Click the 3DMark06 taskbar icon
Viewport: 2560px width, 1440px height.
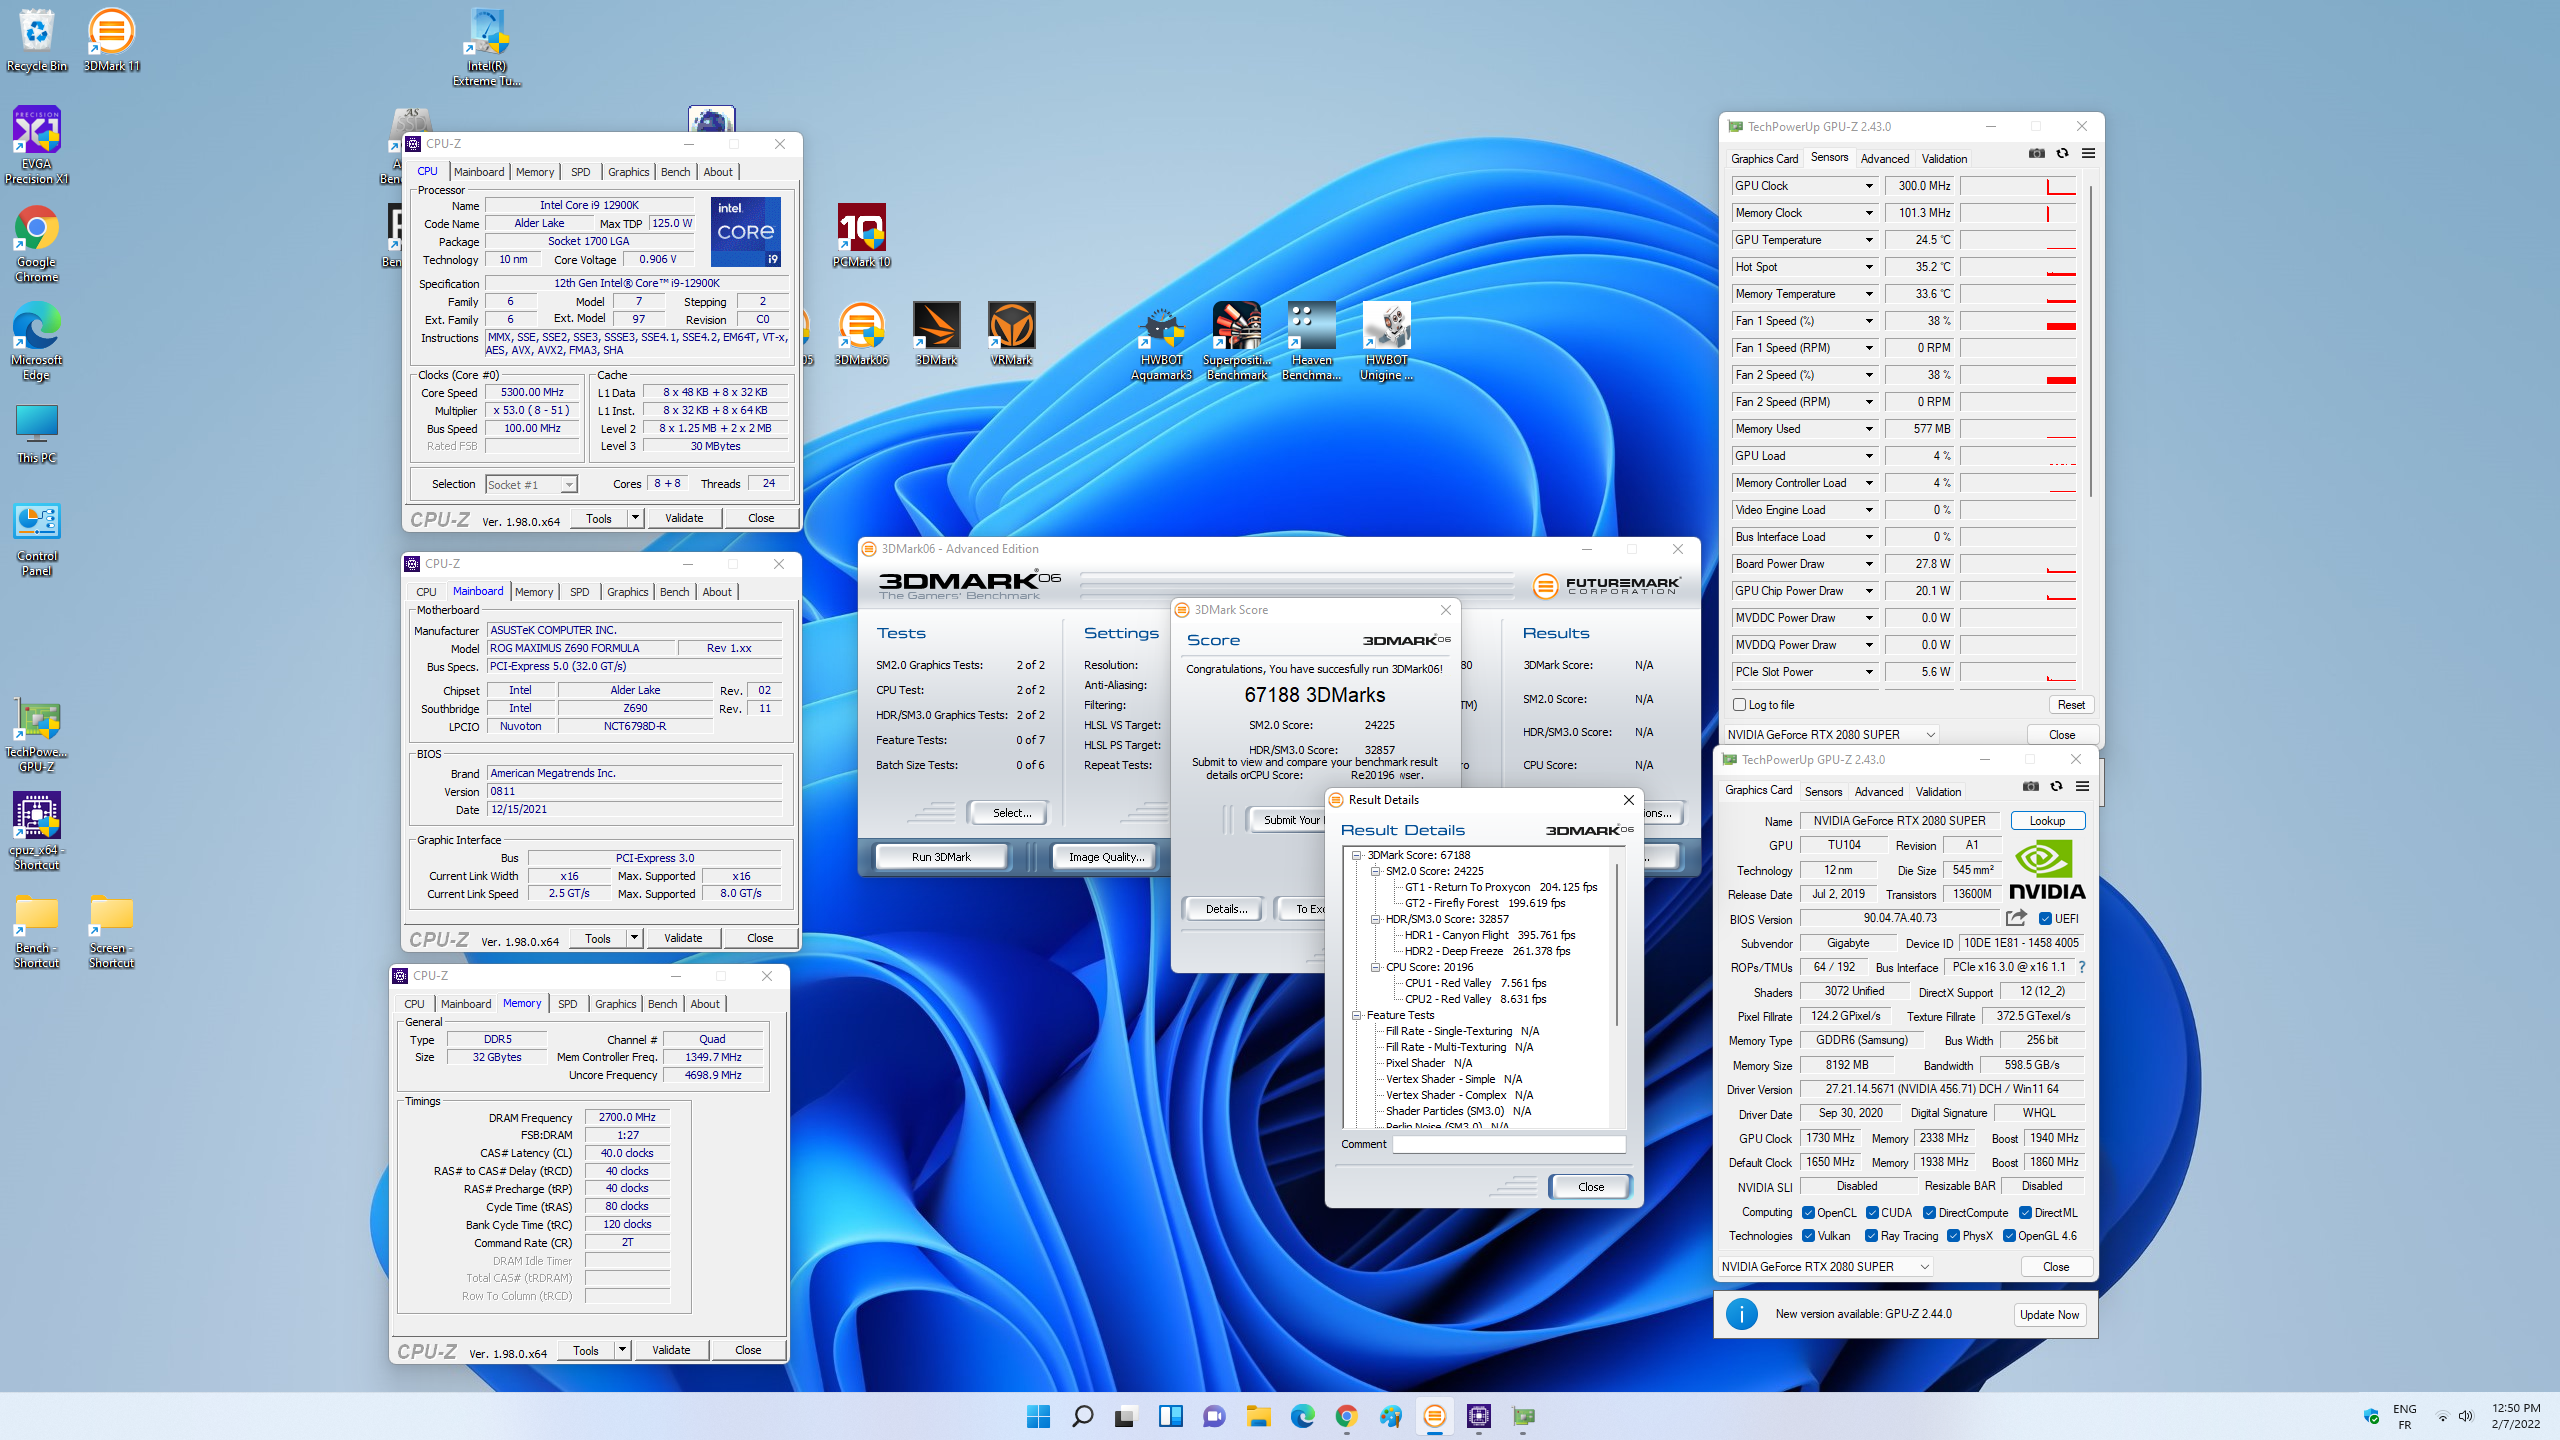[x=1434, y=1416]
